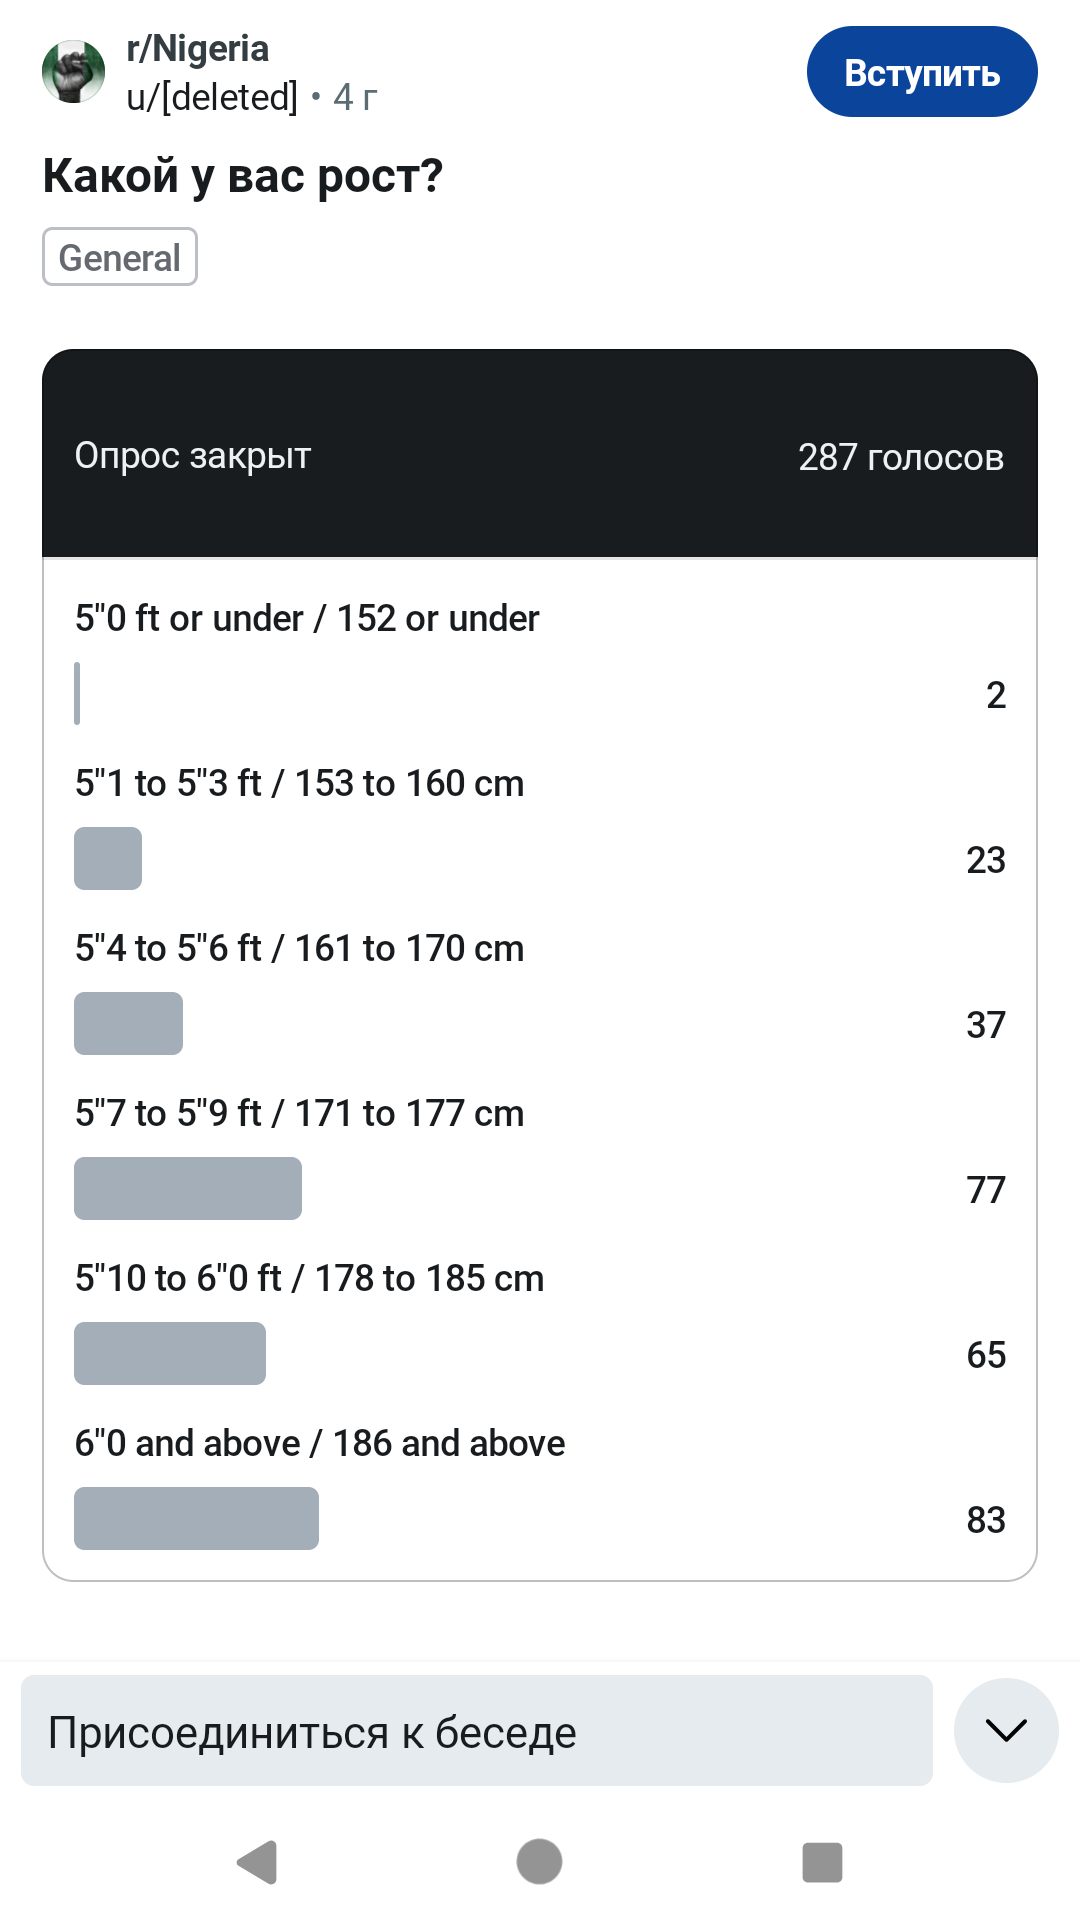Select the 5"1 to 5"3 ft option

[x=299, y=784]
